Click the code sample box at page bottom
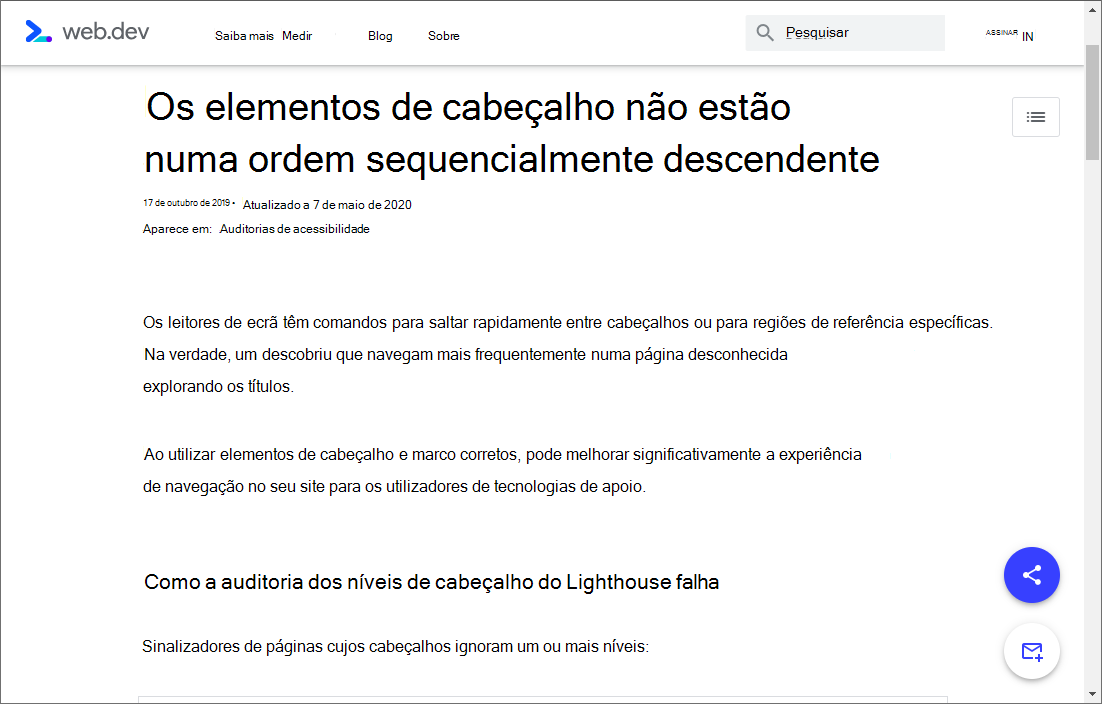The height and width of the screenshot is (704, 1102). 543,698
